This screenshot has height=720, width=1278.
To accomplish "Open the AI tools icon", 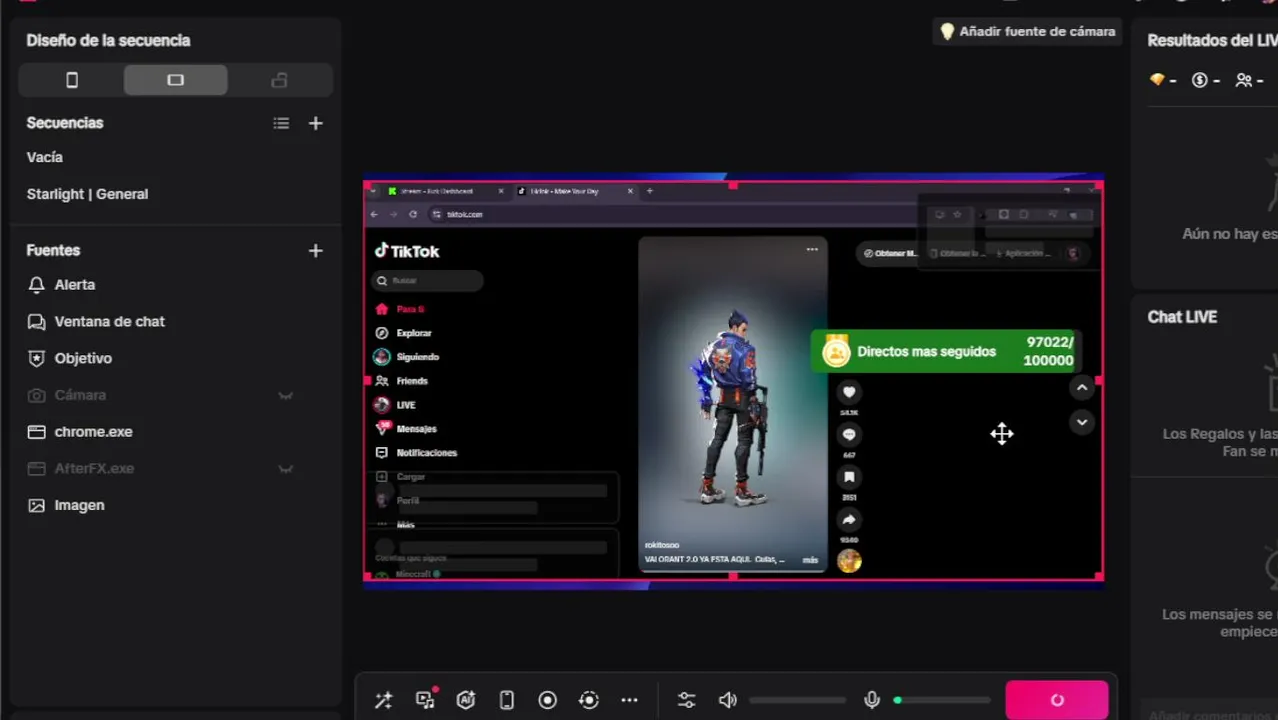I will [466, 701].
